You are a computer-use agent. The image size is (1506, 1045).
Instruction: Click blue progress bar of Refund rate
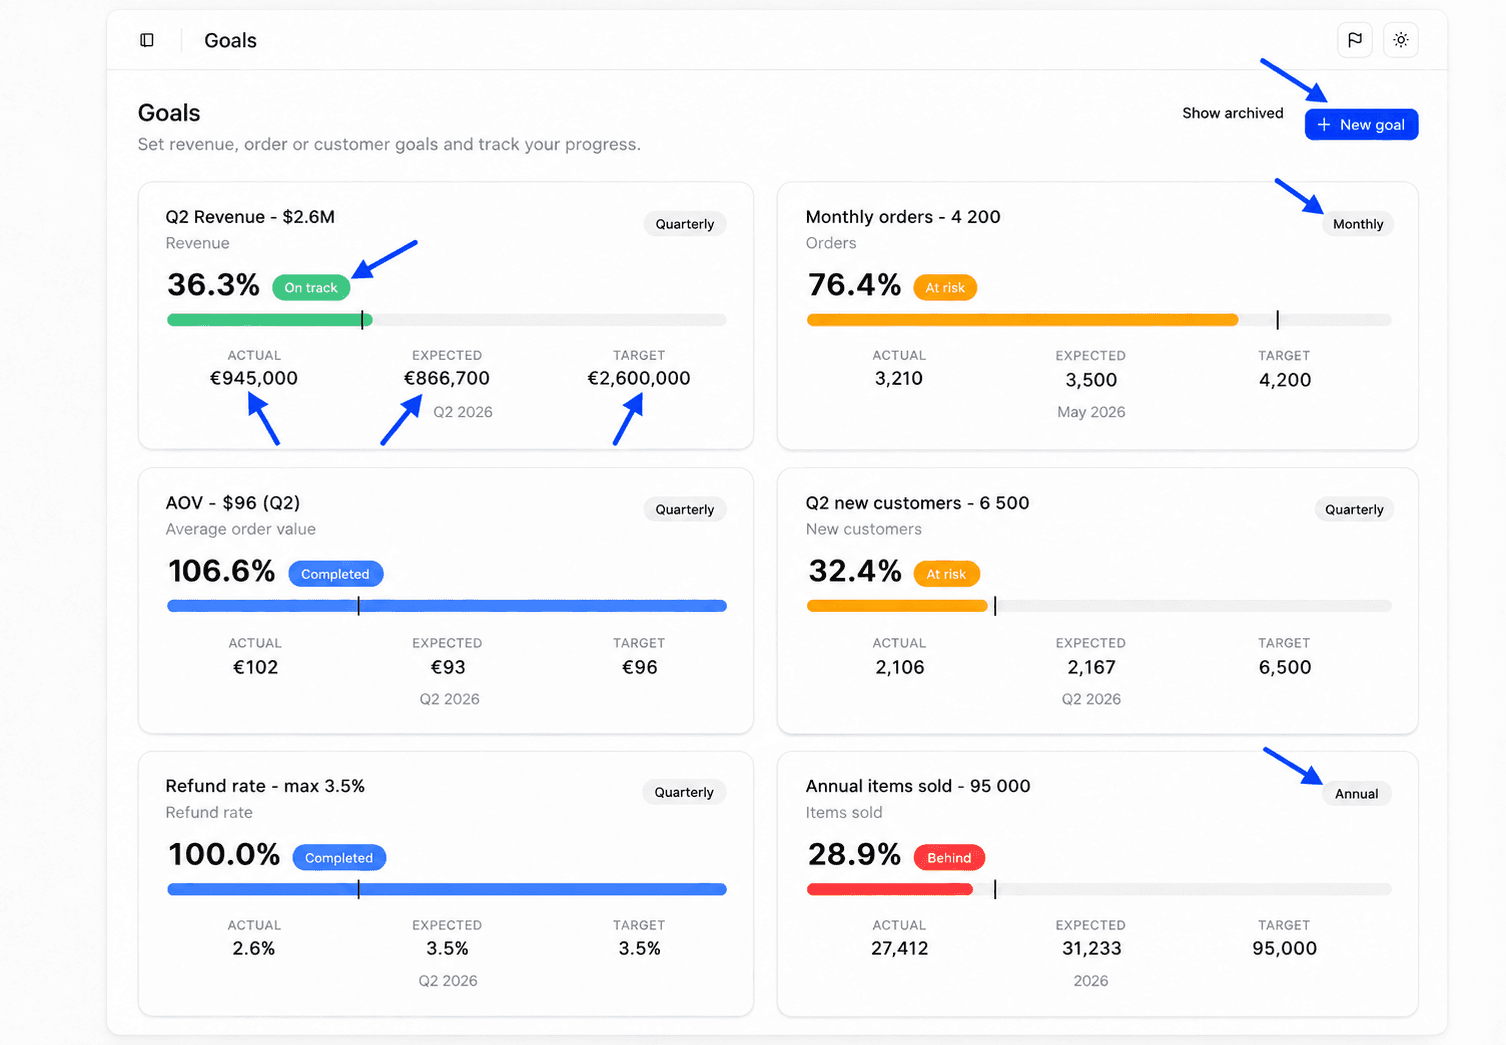tap(447, 889)
